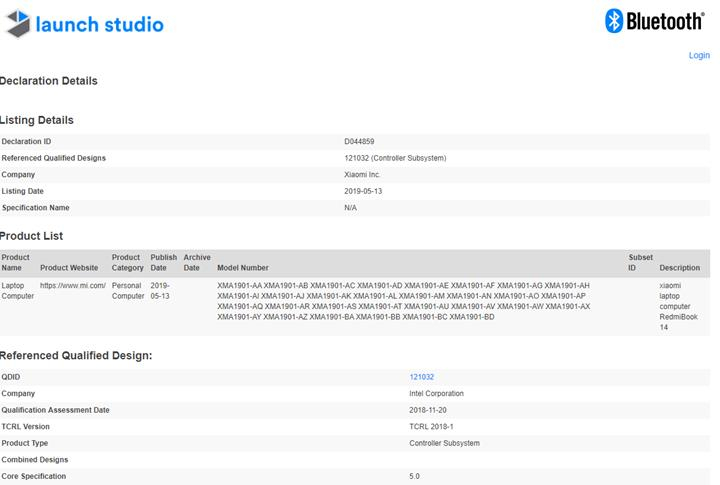The width and height of the screenshot is (720, 485).
Task: Open QDID 121032 link
Action: [421, 377]
